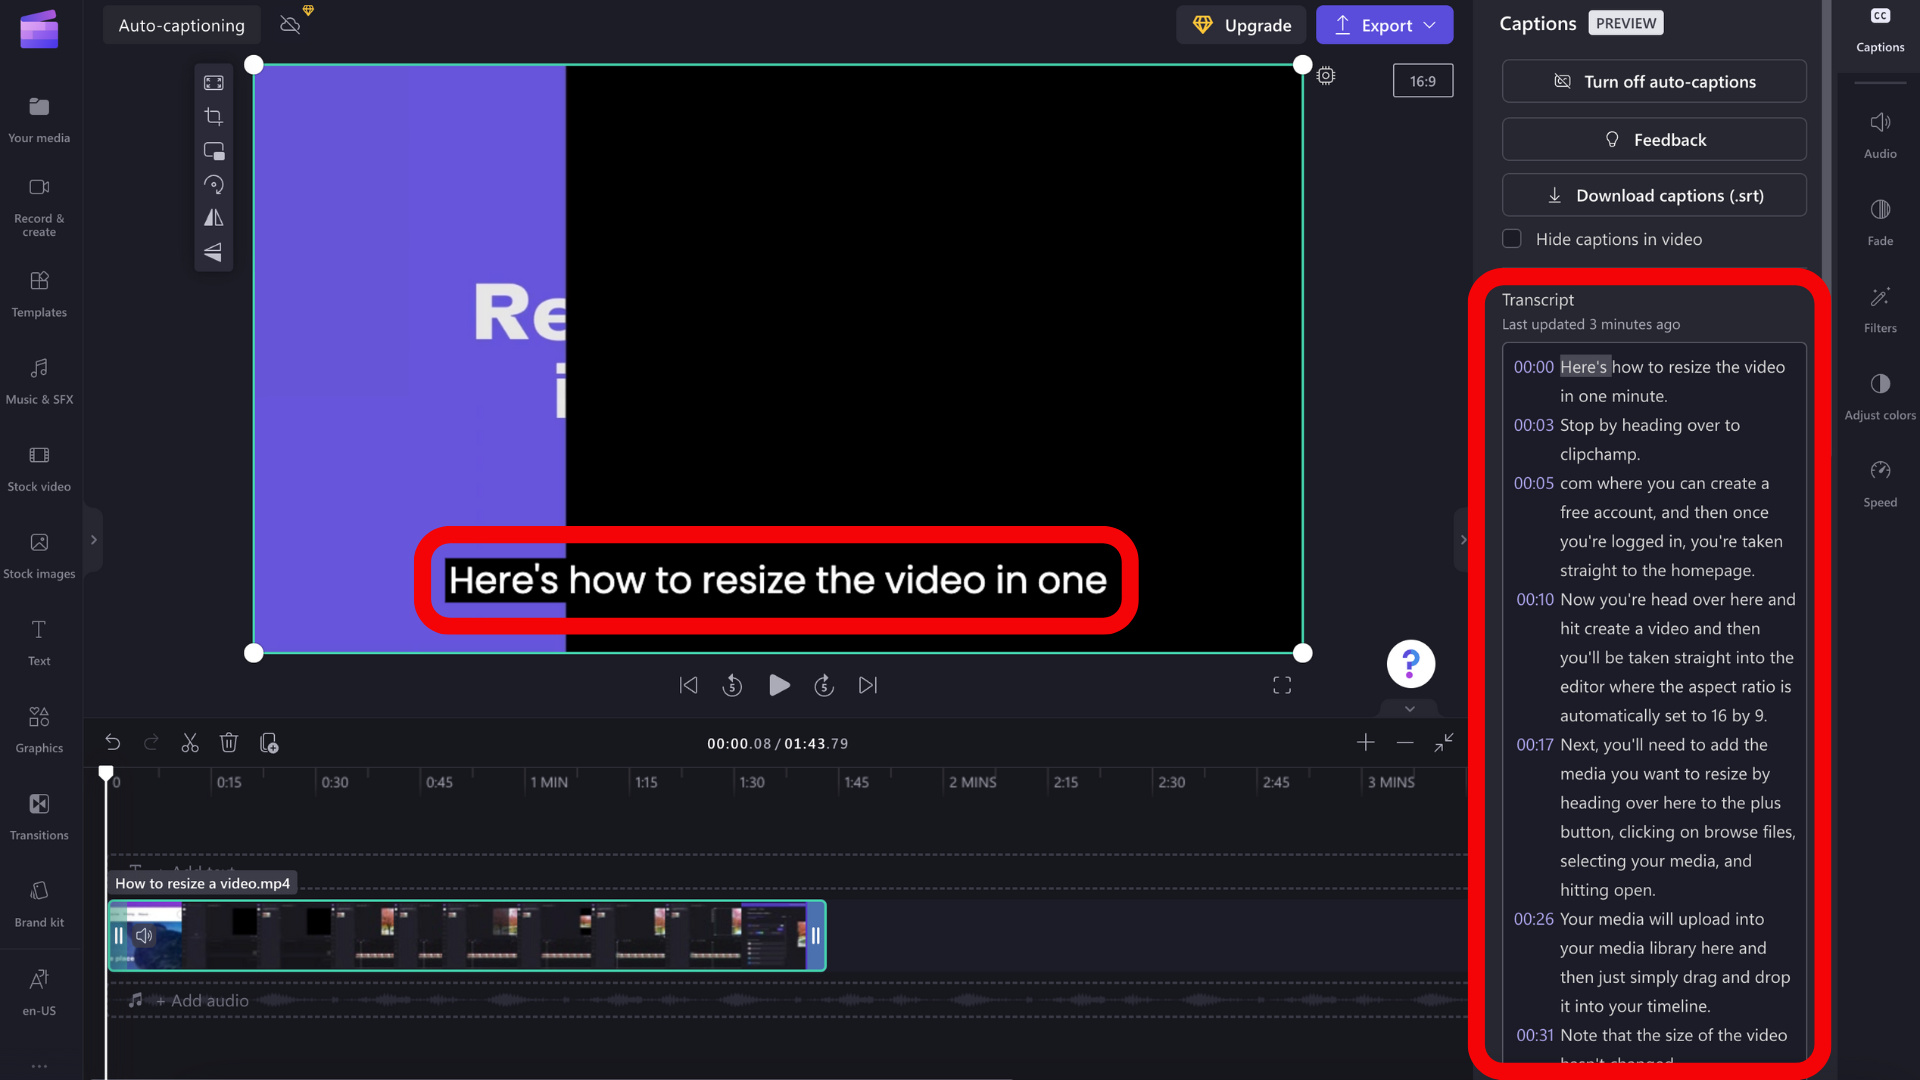Flip video horizontally with the mirror icon
Viewport: 1920px width, 1080px height.
coord(213,218)
